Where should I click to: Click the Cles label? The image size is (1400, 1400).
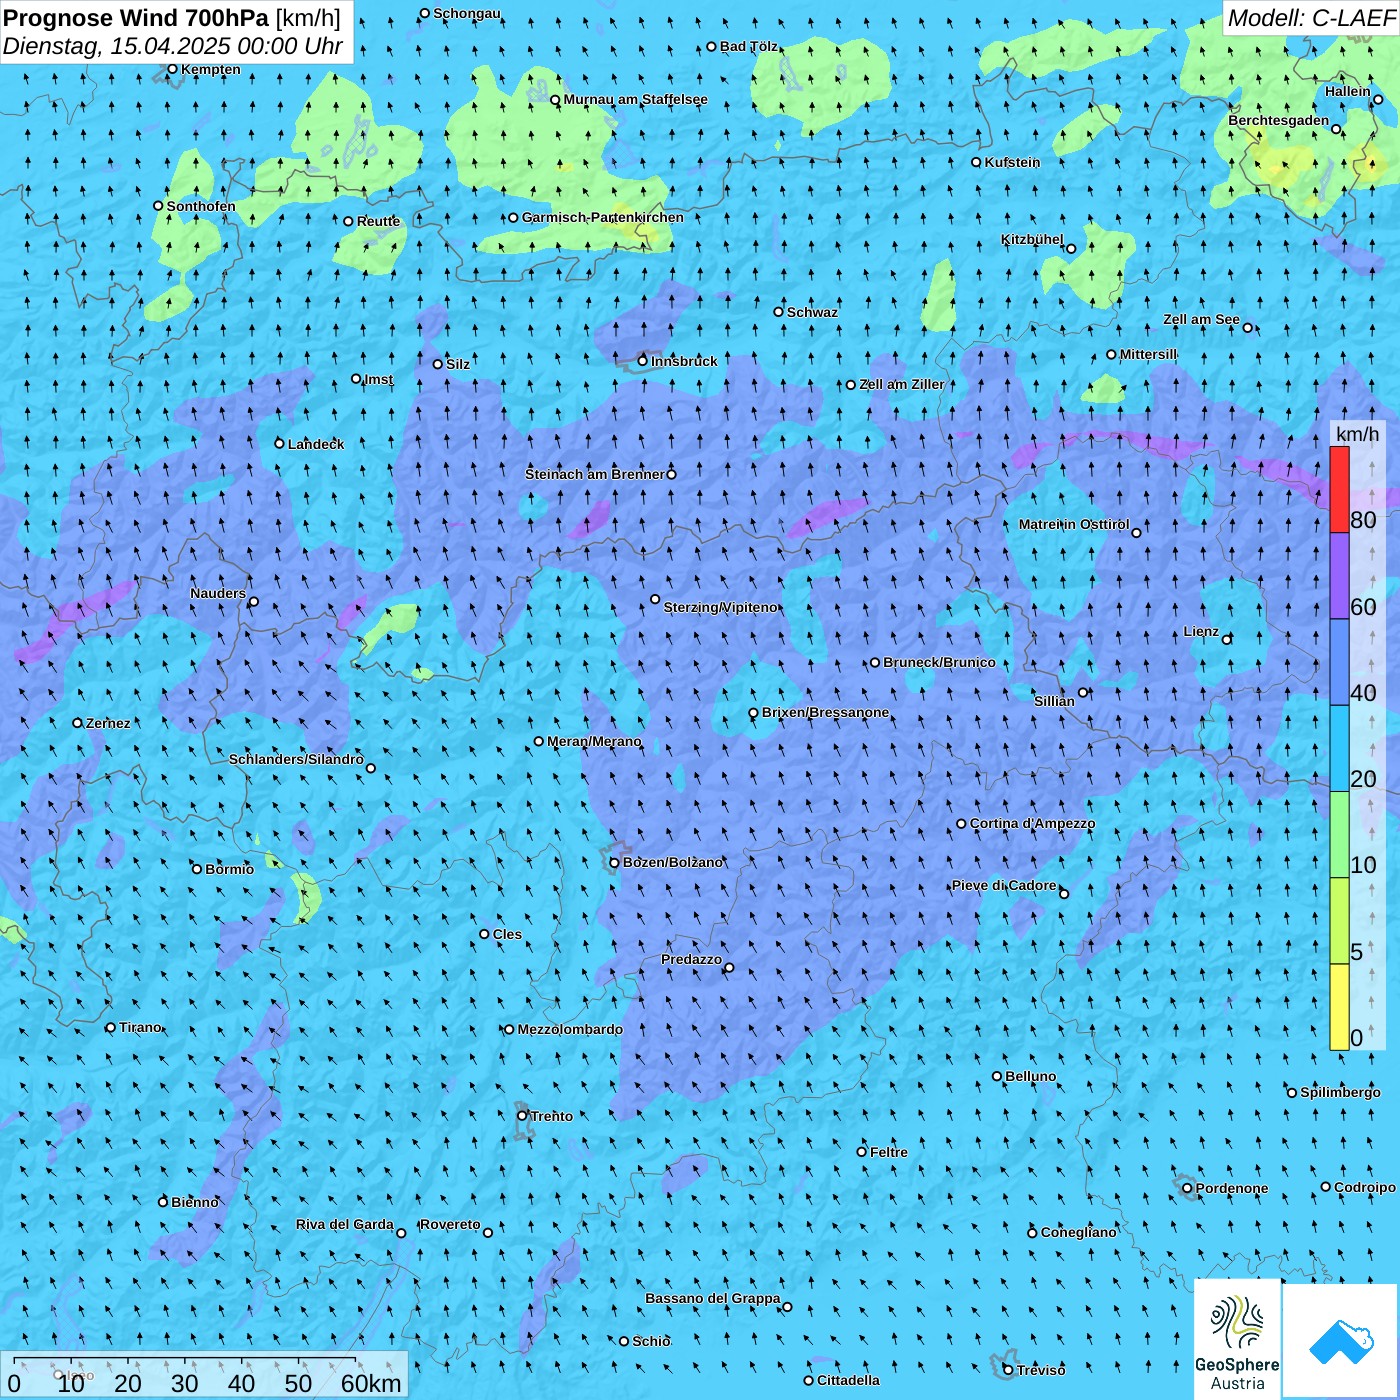point(507,934)
